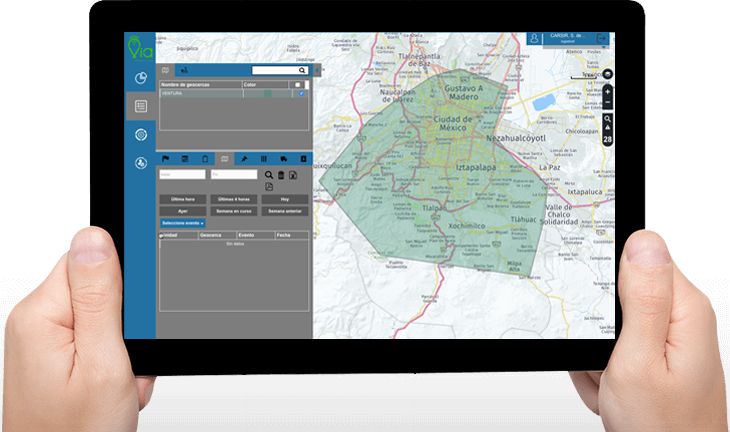Click the 'Semana anterior' button

284,211
